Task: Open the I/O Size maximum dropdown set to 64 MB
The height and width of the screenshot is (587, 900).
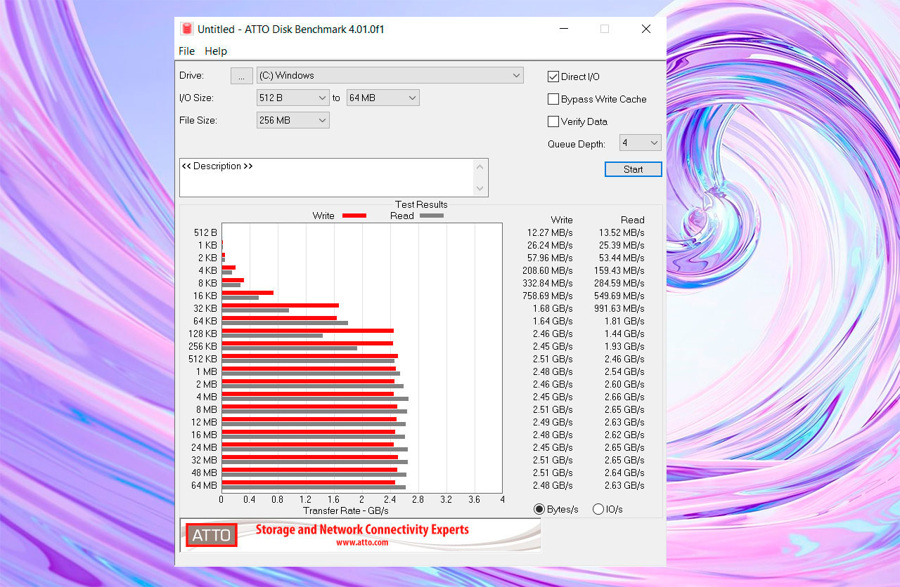Action: coord(383,98)
